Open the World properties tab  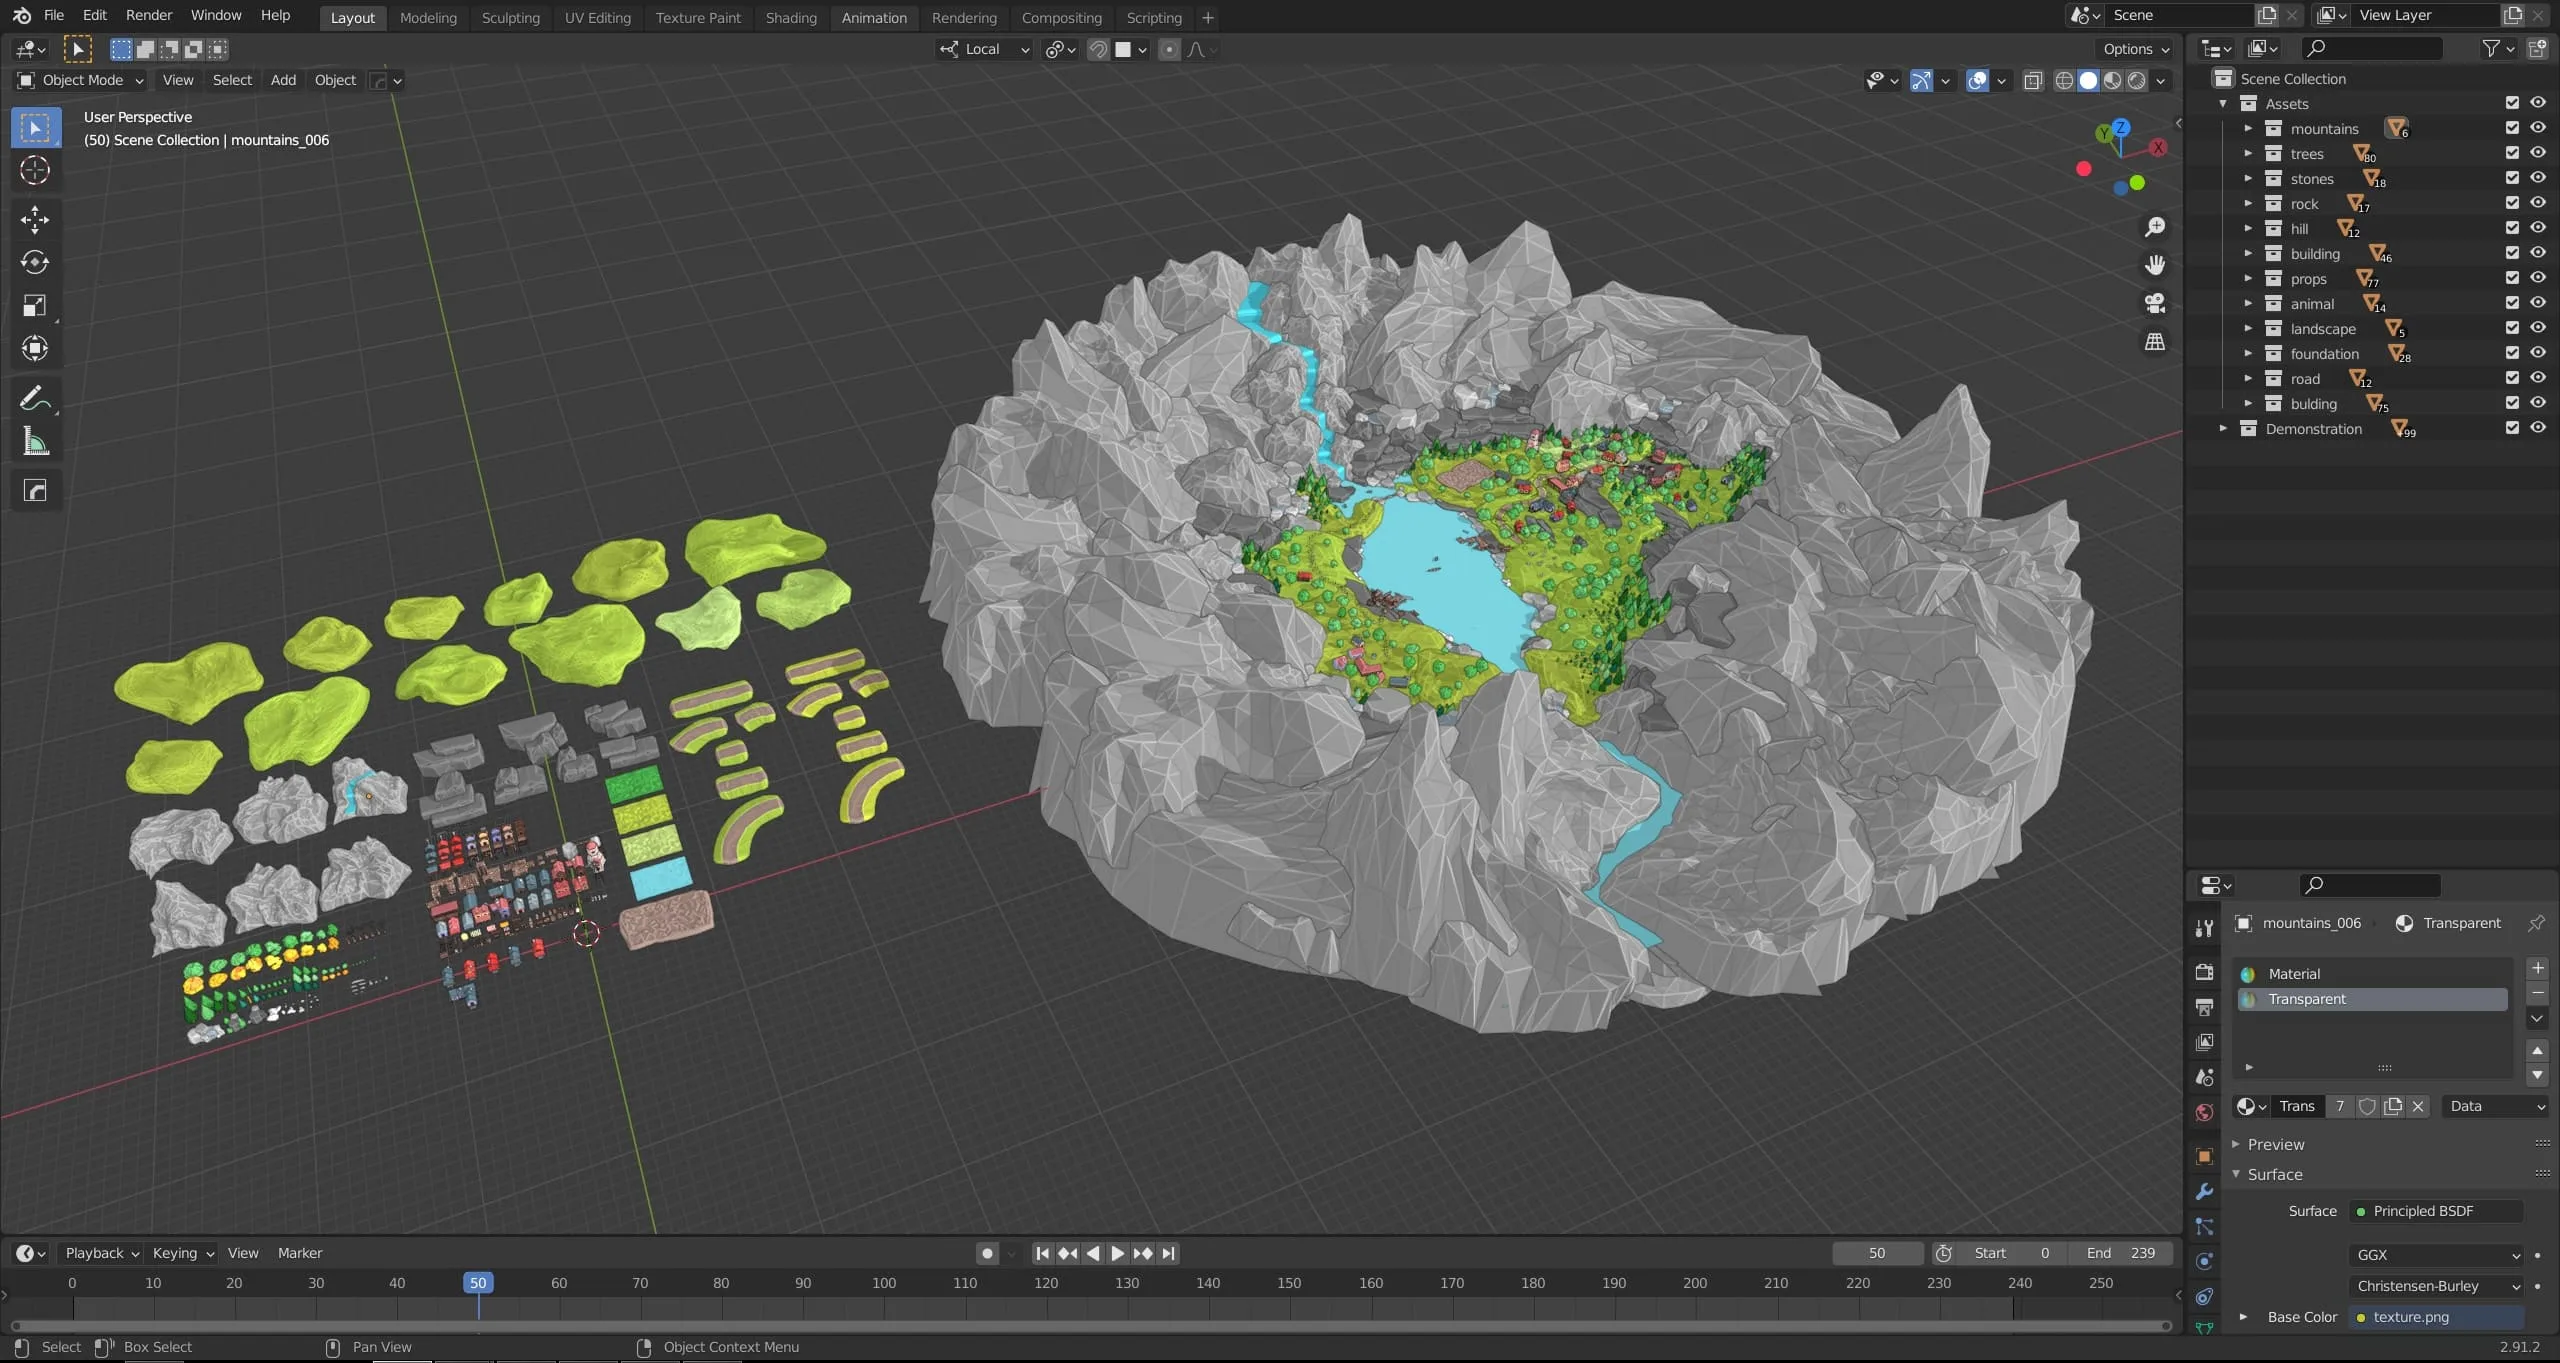(2204, 1113)
